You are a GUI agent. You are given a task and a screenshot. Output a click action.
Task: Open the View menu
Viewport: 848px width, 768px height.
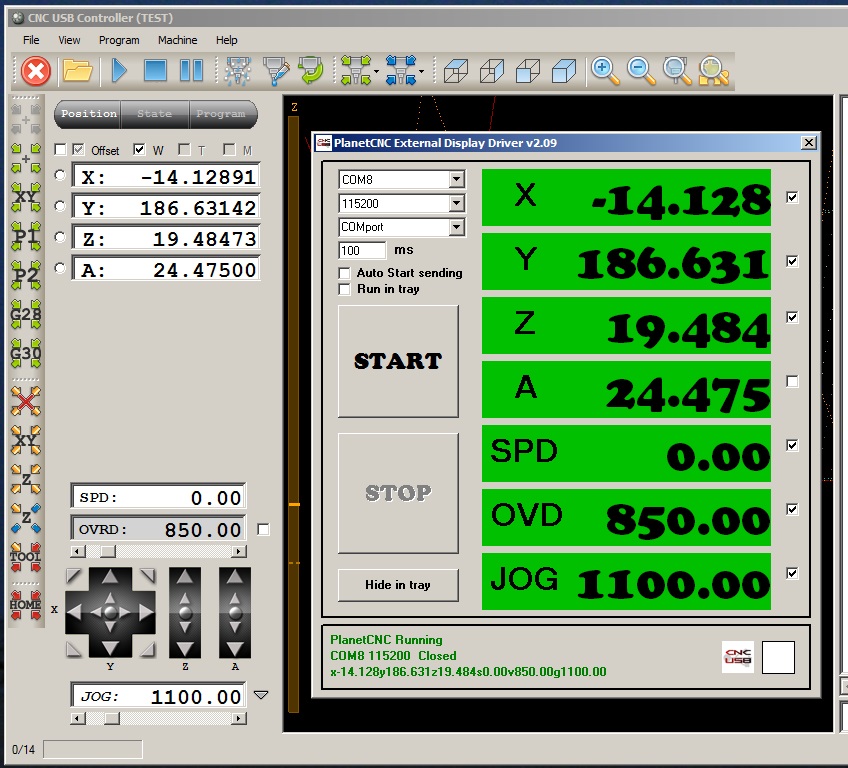pyautogui.click(x=69, y=40)
